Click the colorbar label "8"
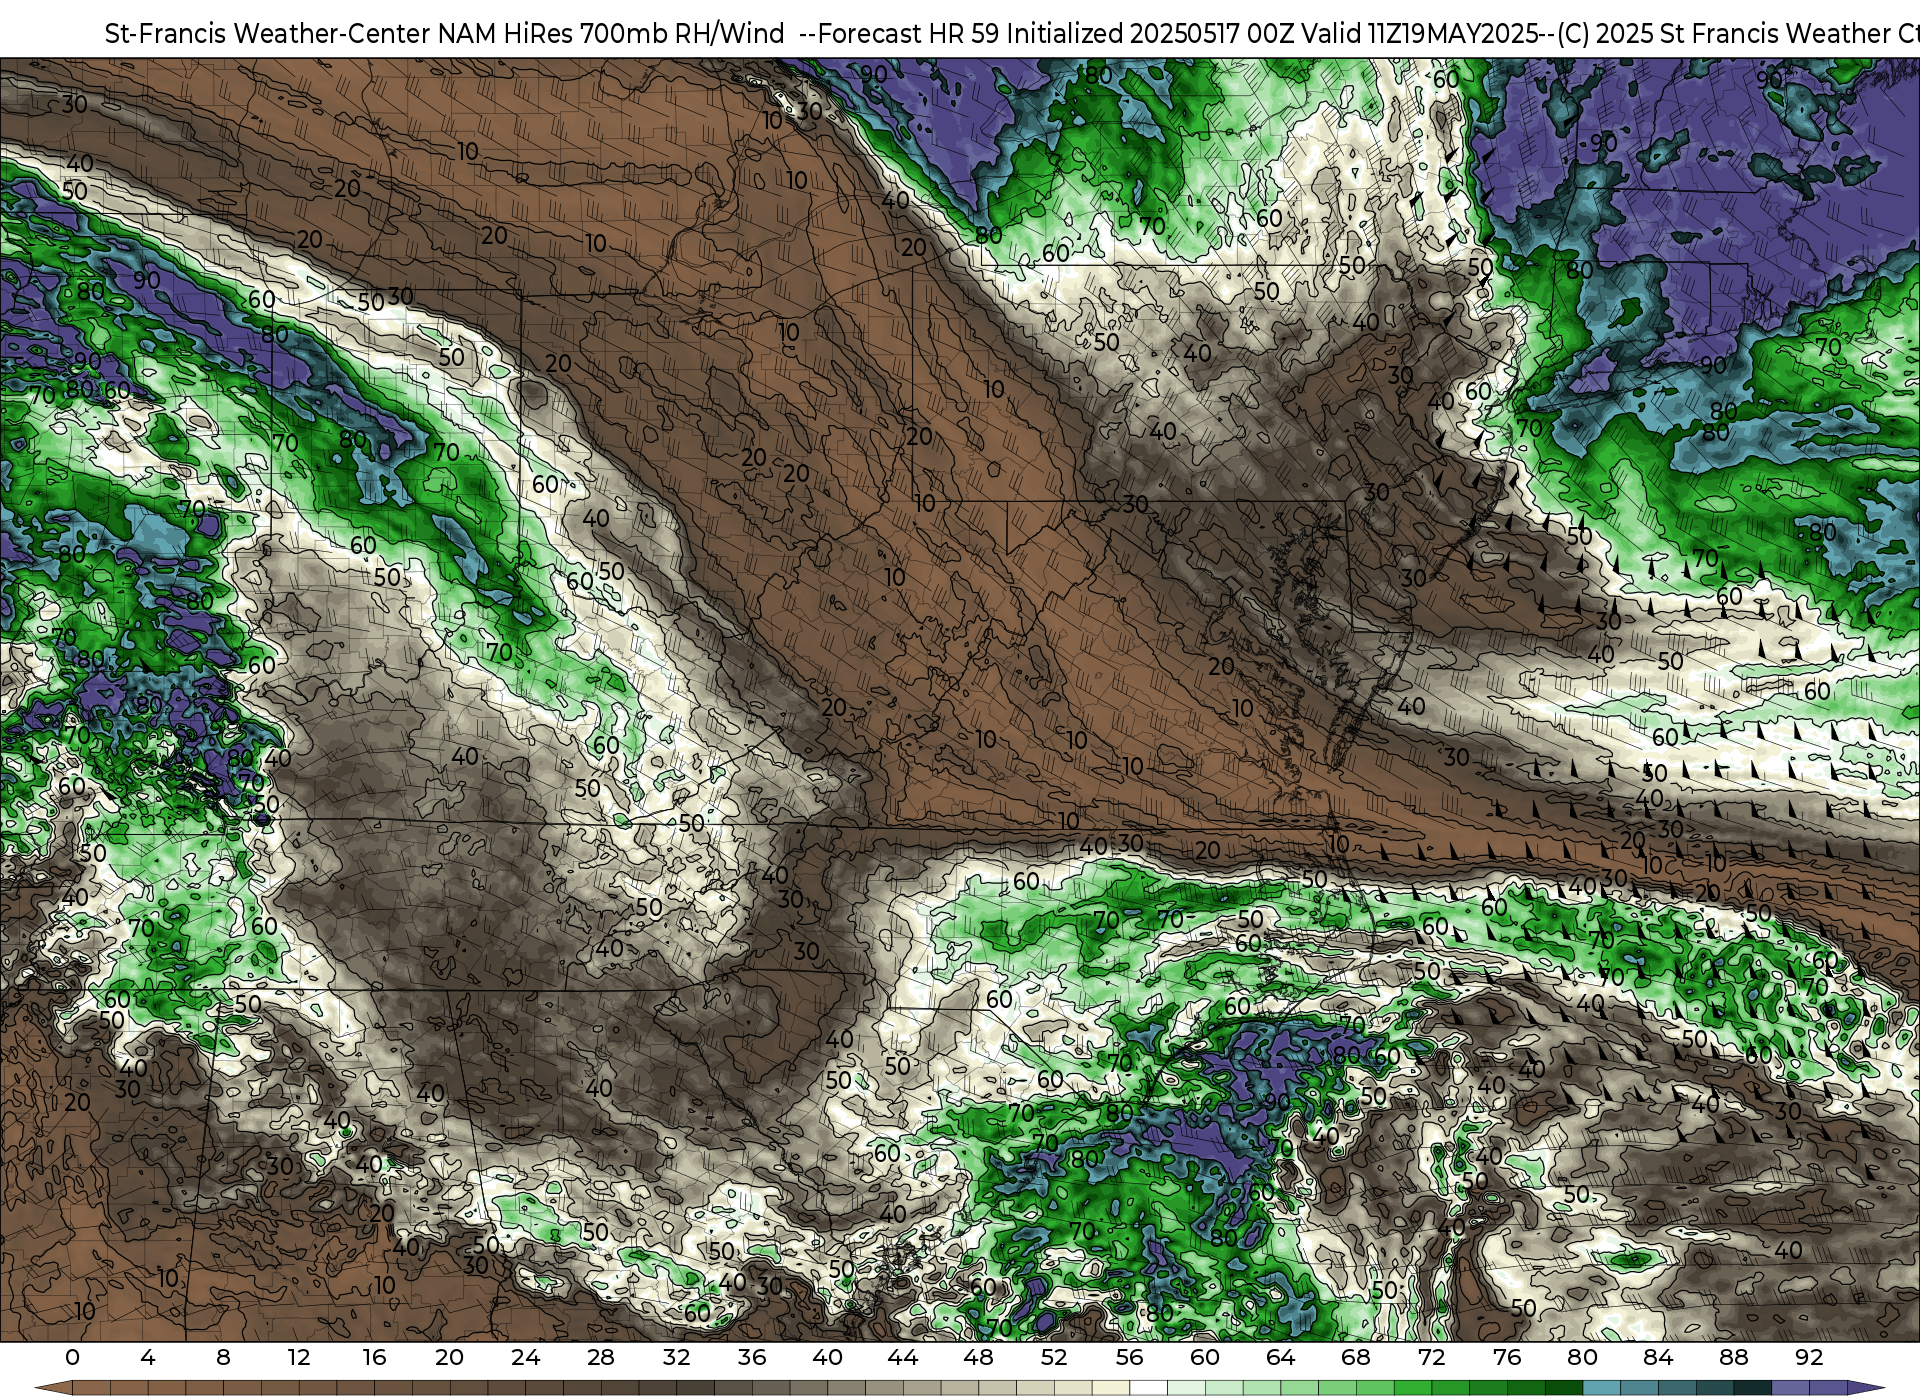This screenshot has height=1400, width=1920. pyautogui.click(x=223, y=1357)
